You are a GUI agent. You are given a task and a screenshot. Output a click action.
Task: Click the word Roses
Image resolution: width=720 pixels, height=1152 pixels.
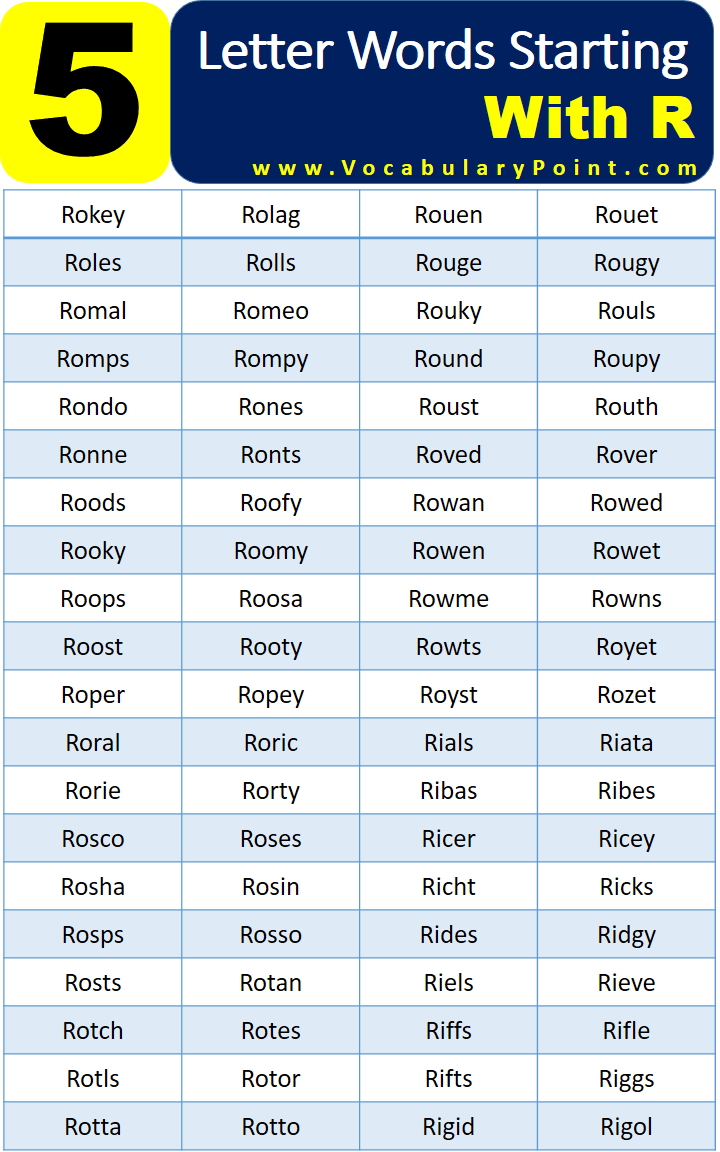[x=271, y=838]
